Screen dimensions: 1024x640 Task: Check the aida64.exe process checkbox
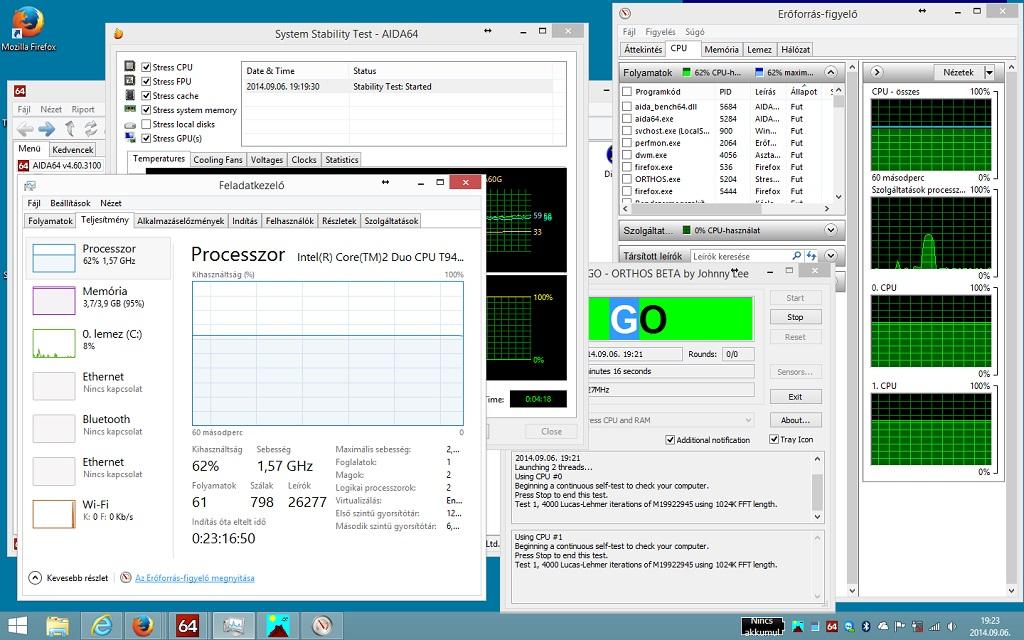pos(627,119)
